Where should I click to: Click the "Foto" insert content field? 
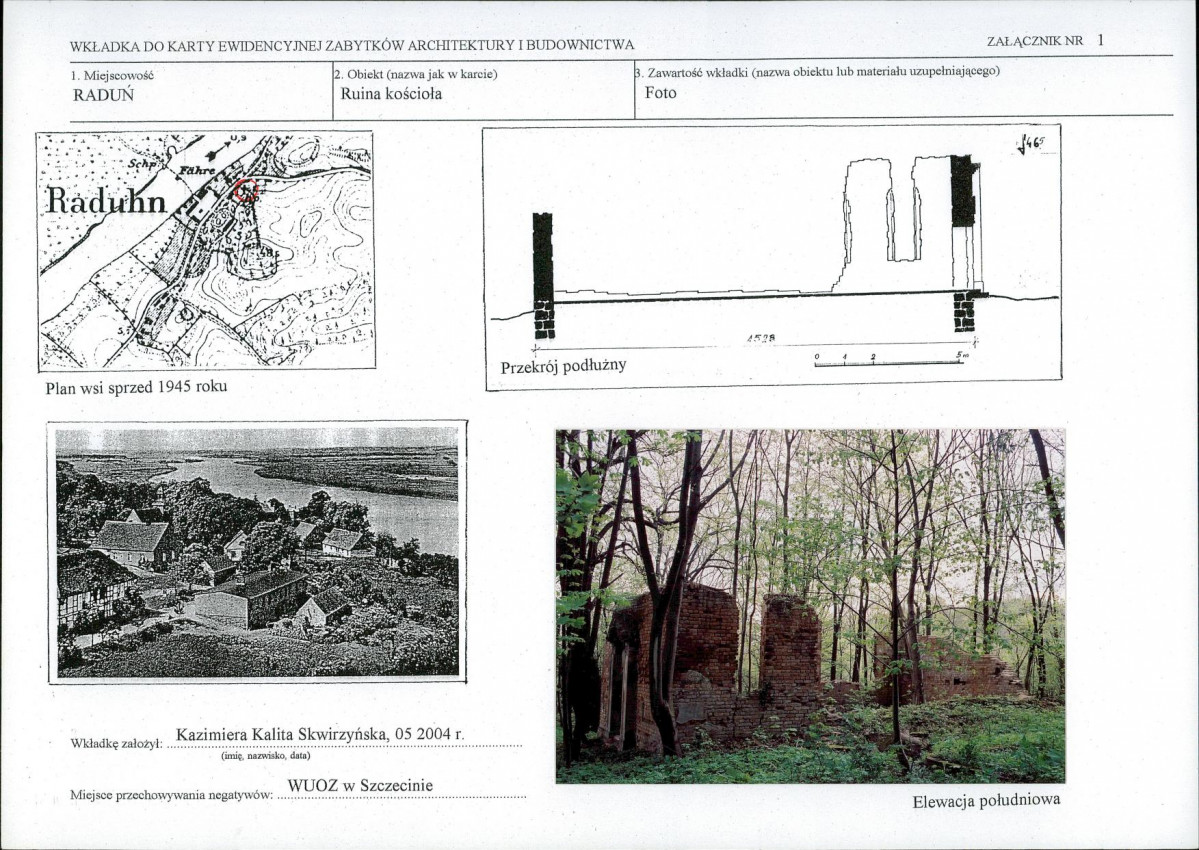coord(660,93)
